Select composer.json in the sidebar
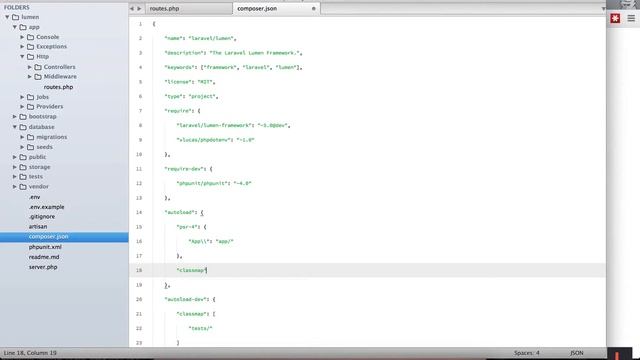Image resolution: width=640 pixels, height=360 pixels. (x=49, y=237)
